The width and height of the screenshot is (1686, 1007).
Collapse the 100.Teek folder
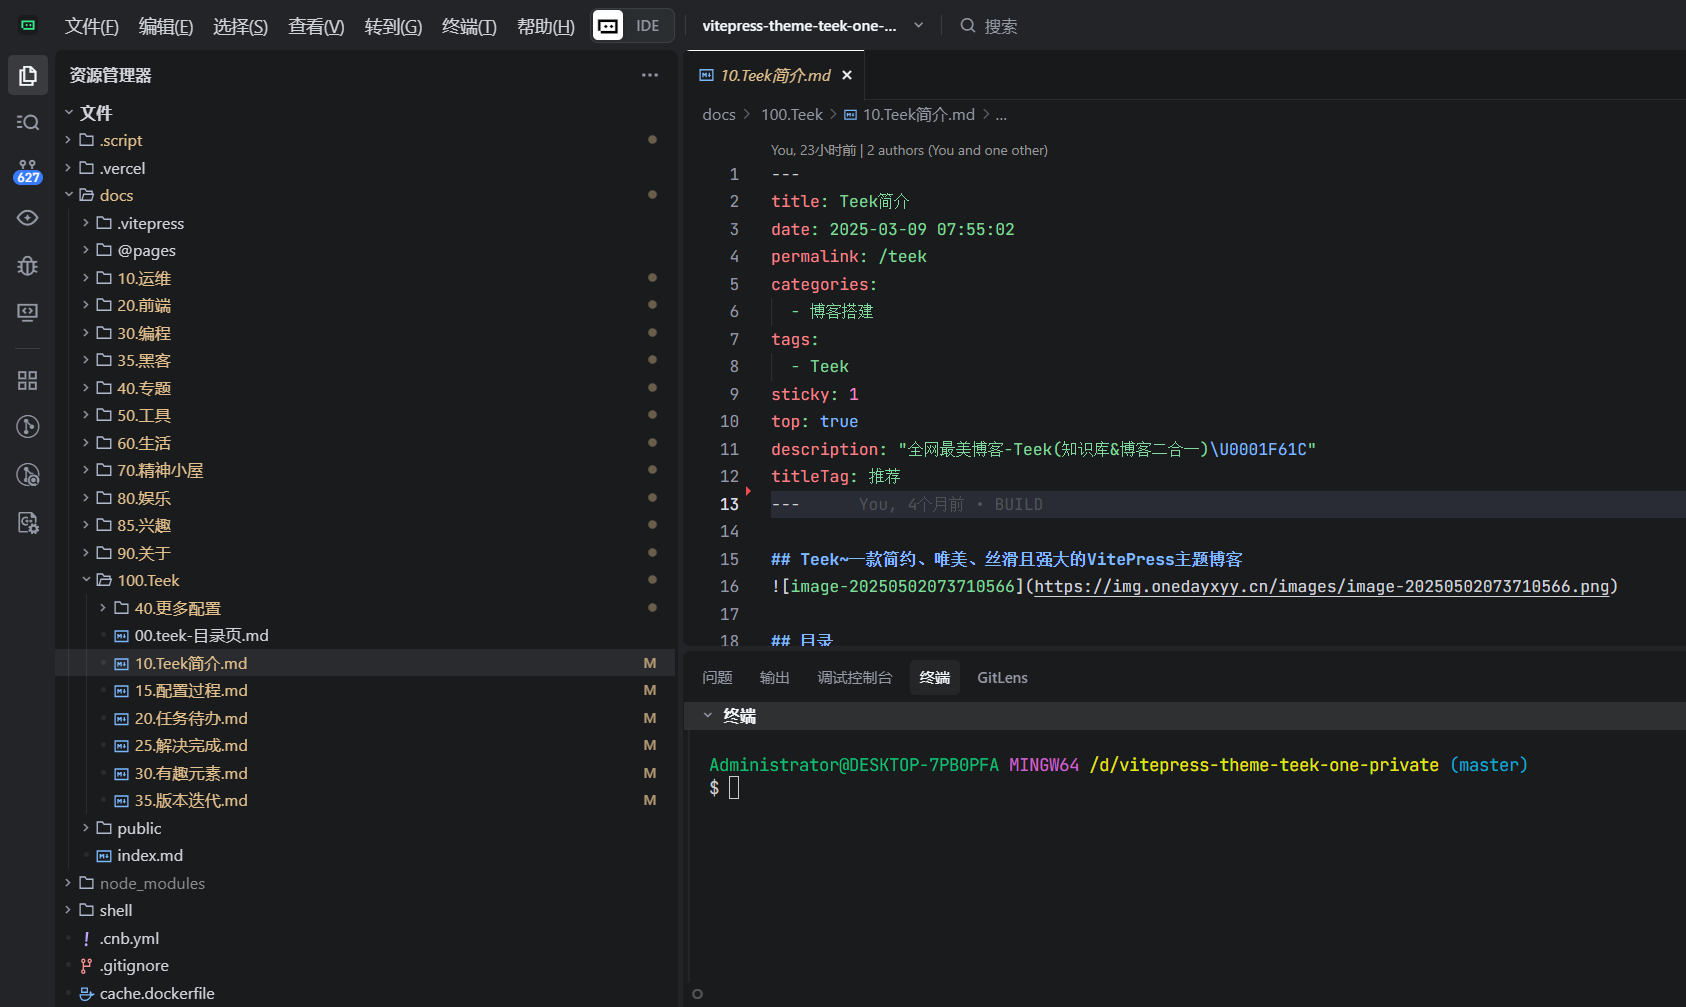pyautogui.click(x=86, y=580)
